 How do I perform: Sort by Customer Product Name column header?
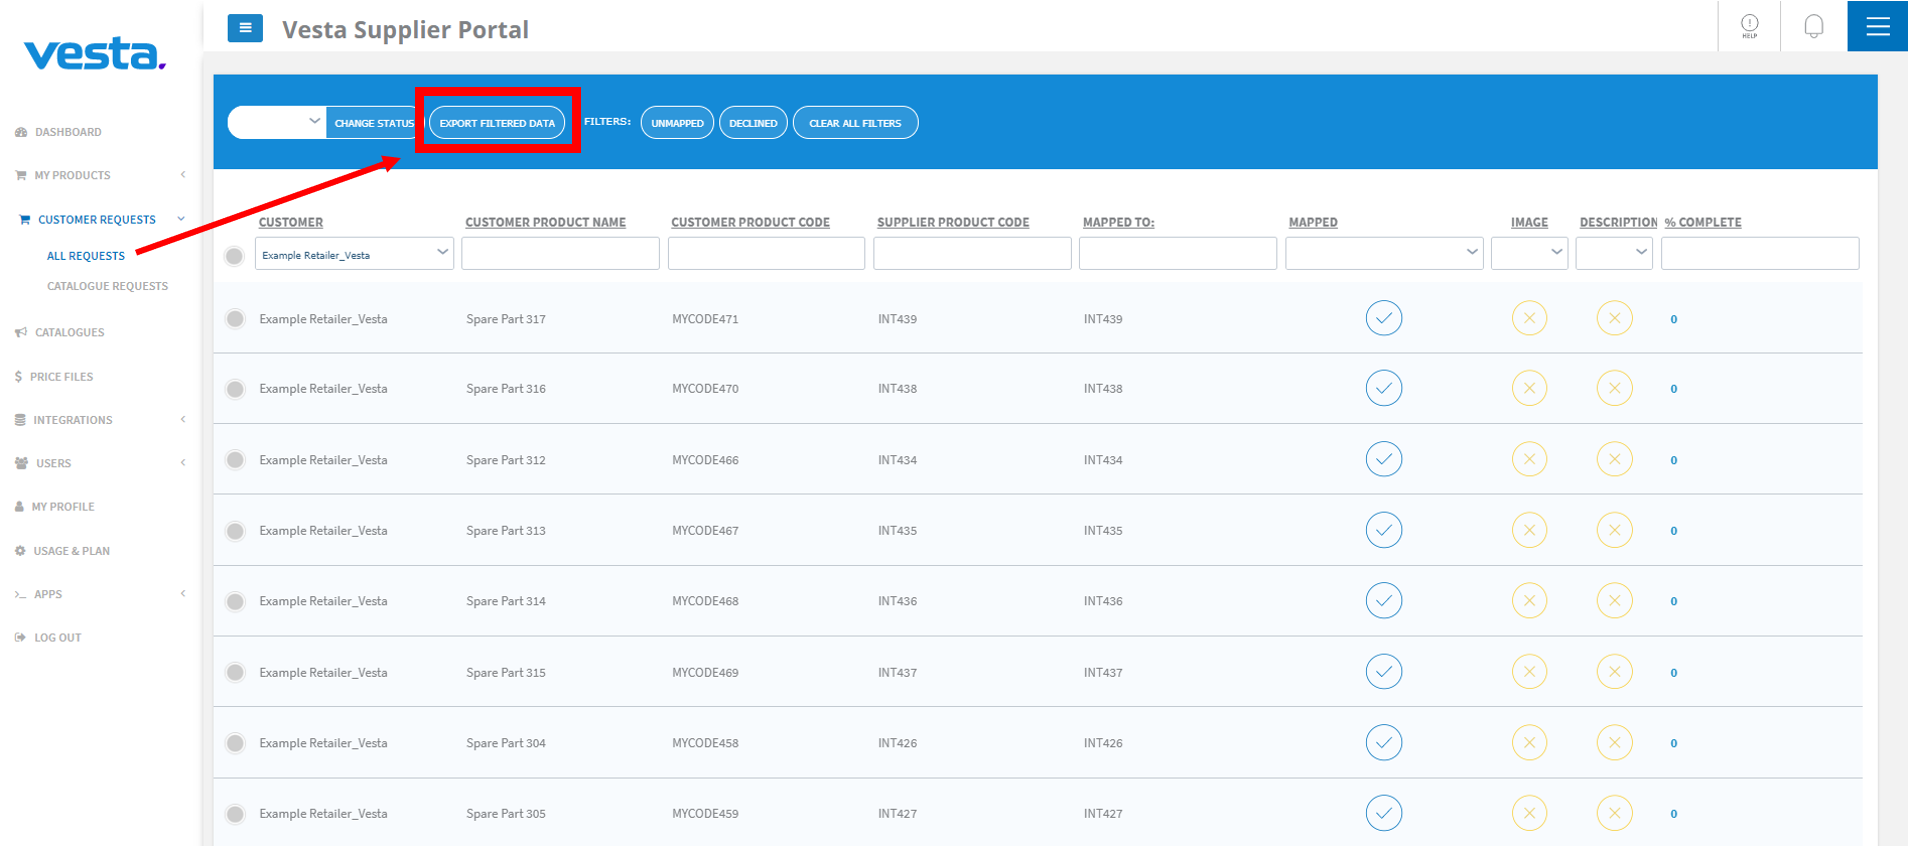[x=545, y=222]
